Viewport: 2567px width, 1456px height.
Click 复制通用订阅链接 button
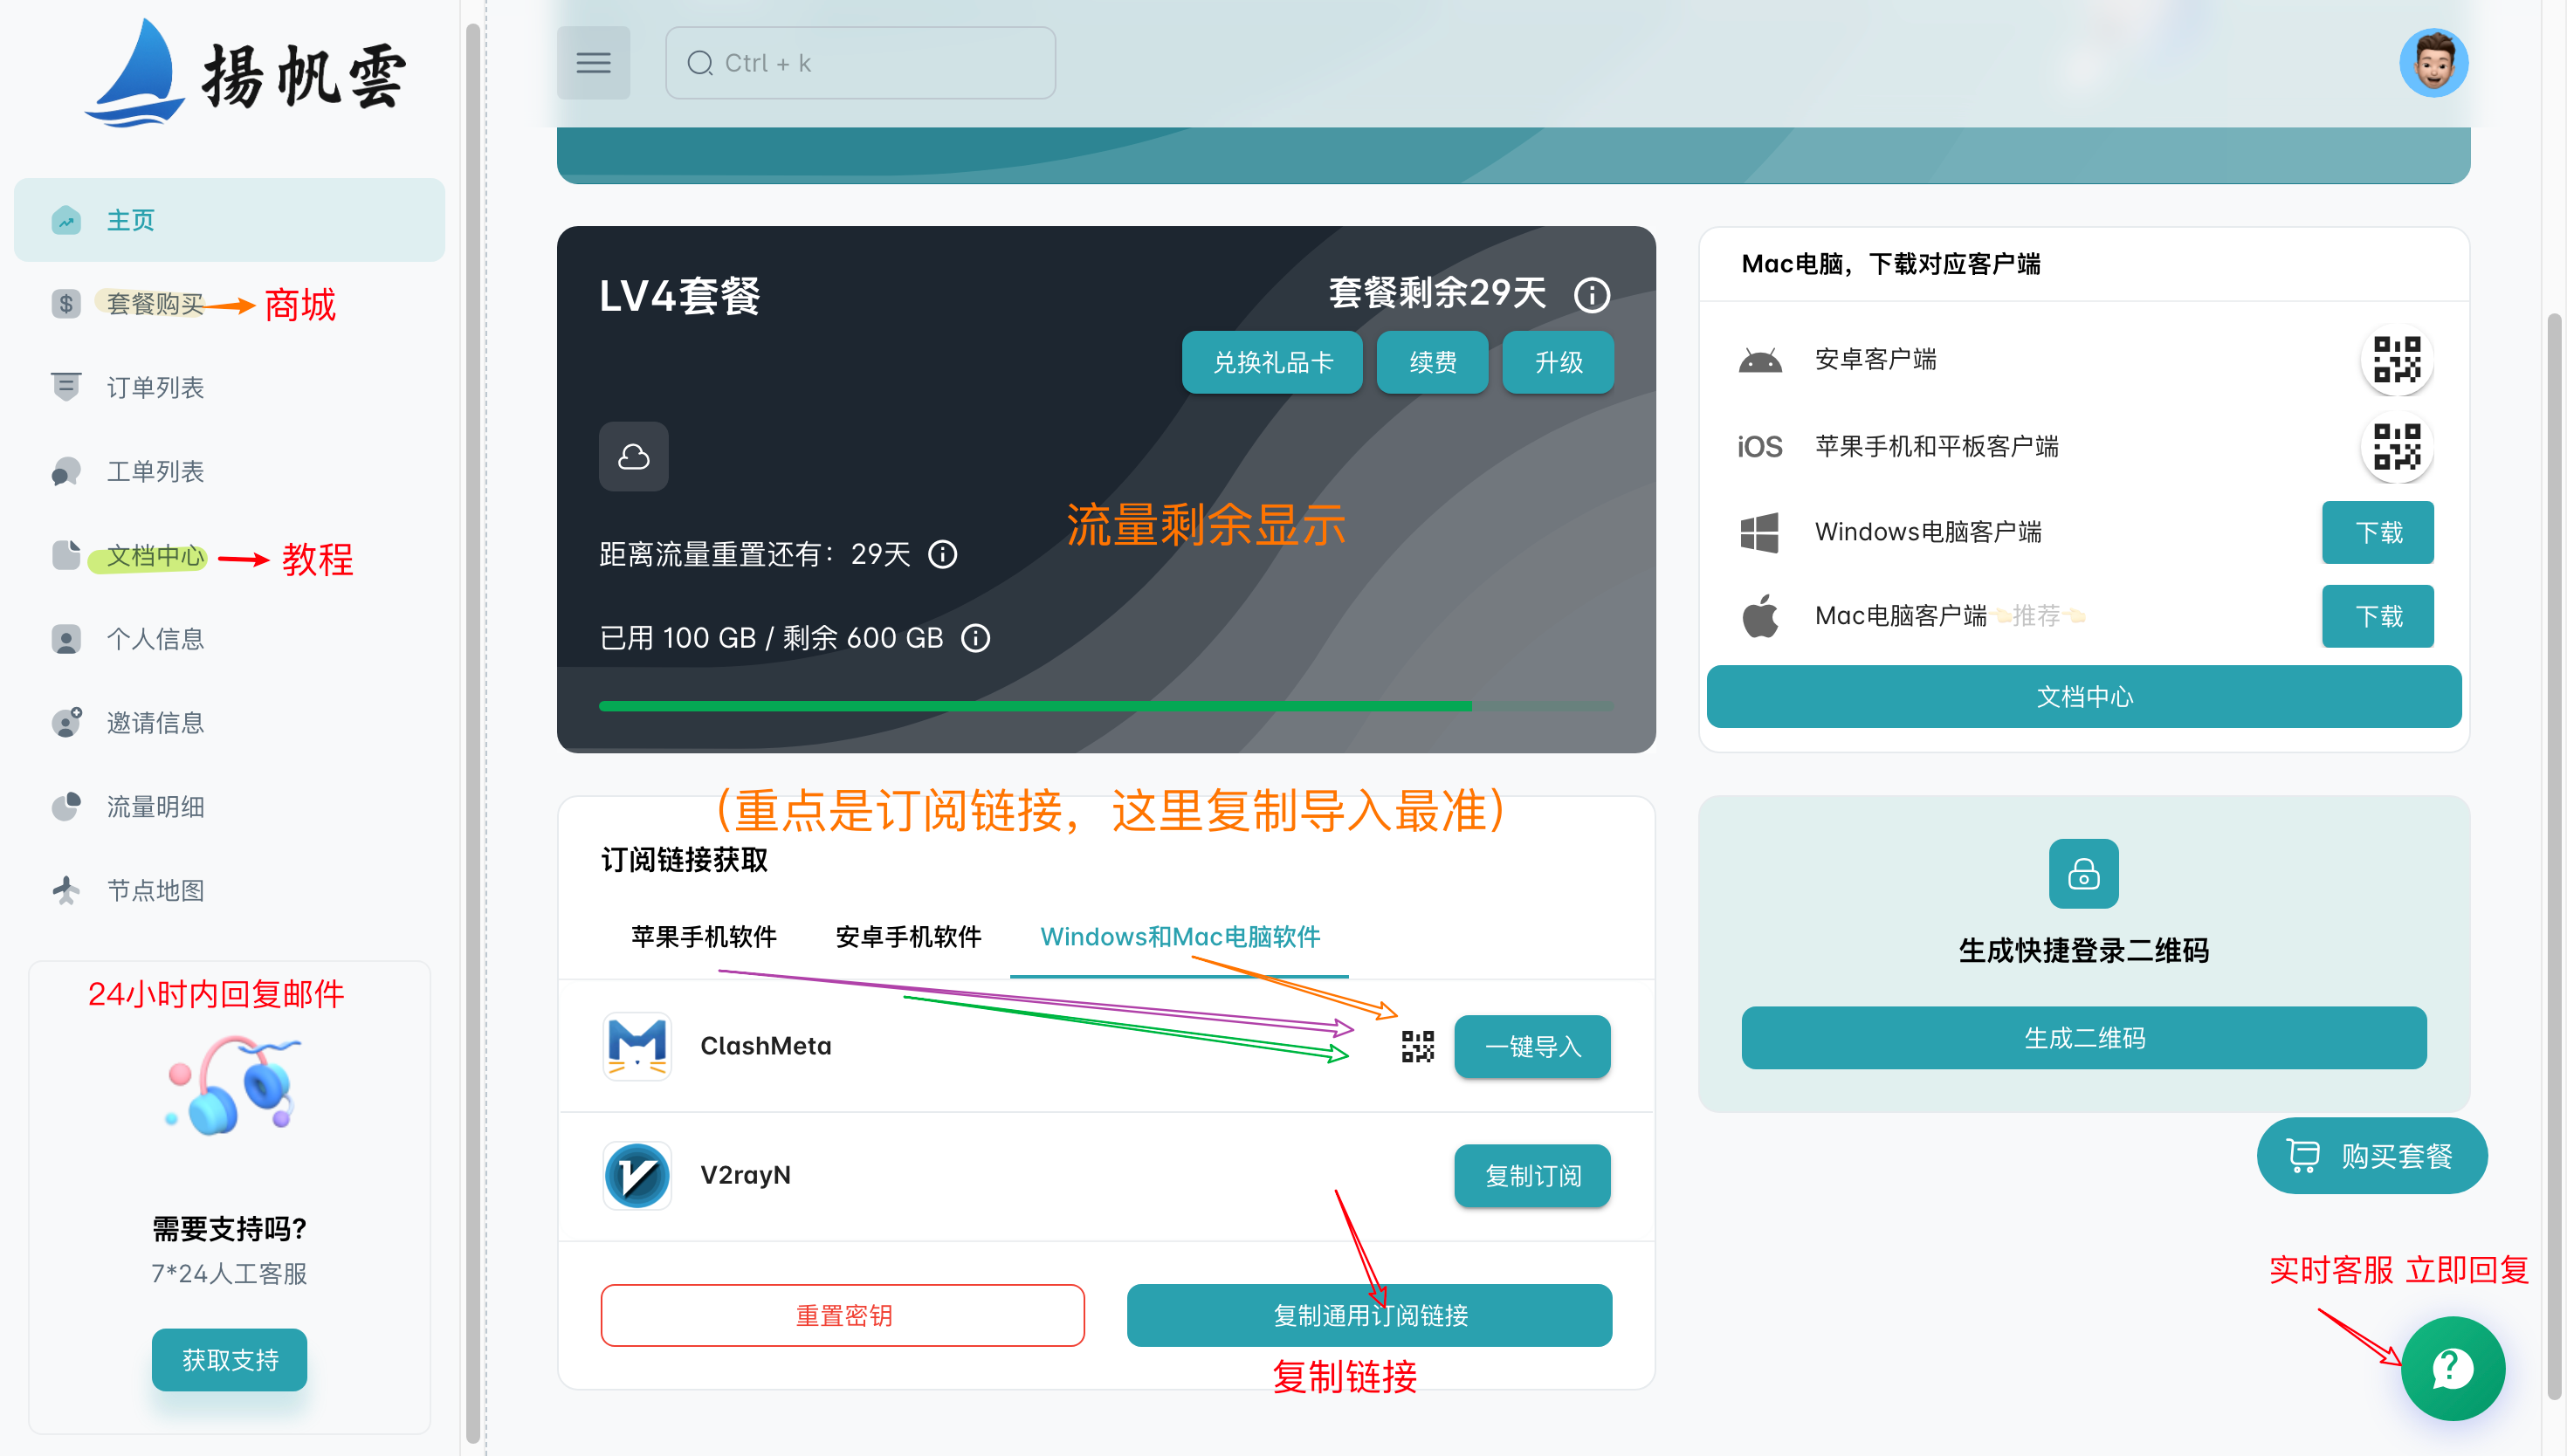pos(1369,1315)
